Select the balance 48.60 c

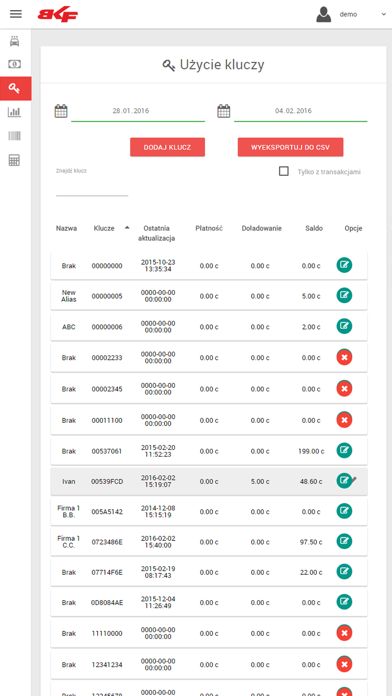point(311,482)
